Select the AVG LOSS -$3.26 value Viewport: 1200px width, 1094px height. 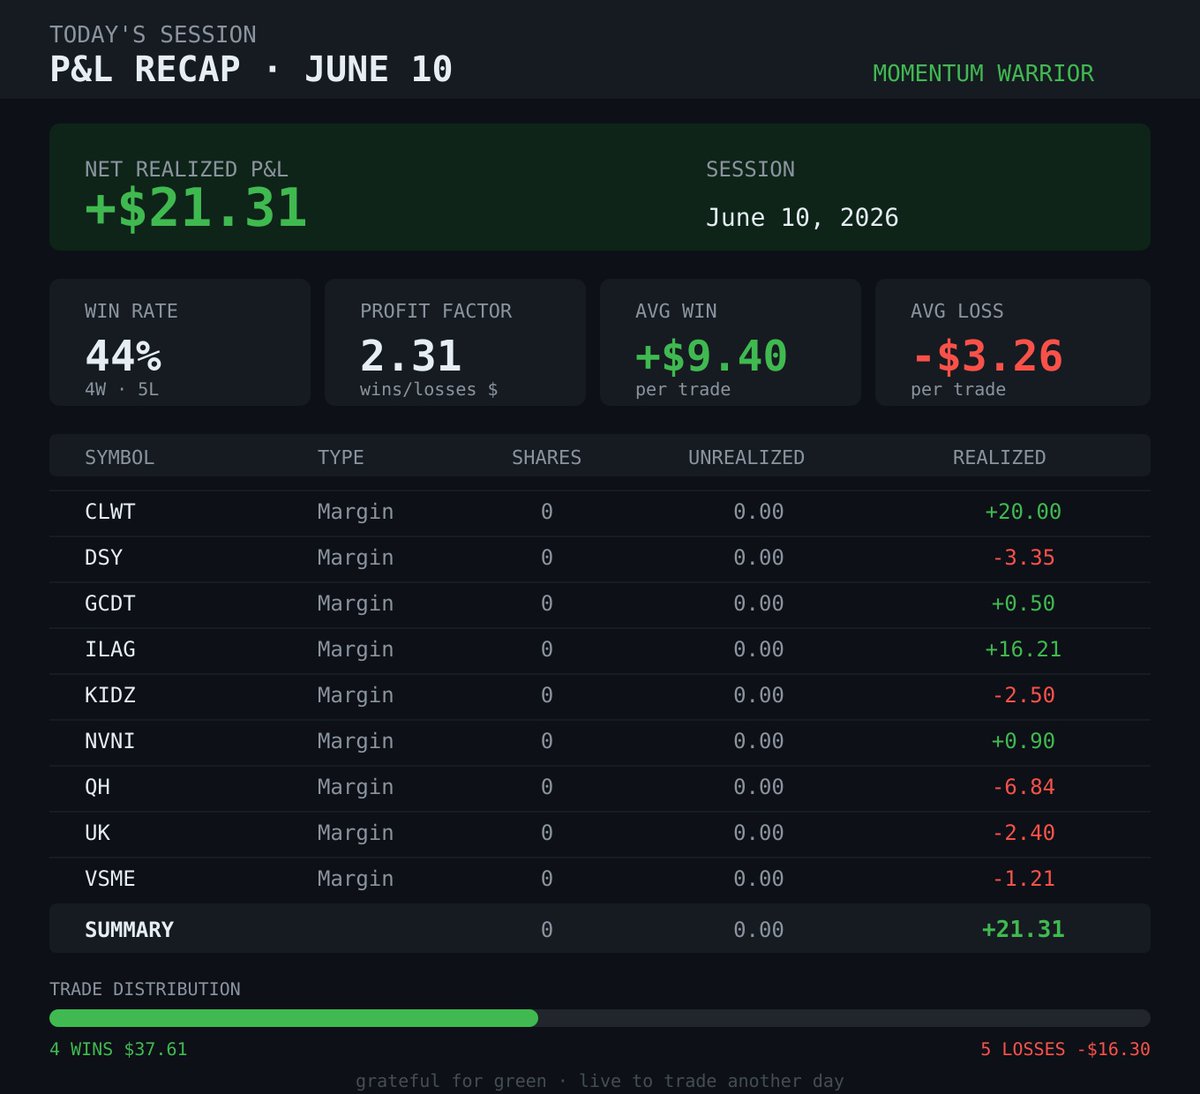[987, 356]
